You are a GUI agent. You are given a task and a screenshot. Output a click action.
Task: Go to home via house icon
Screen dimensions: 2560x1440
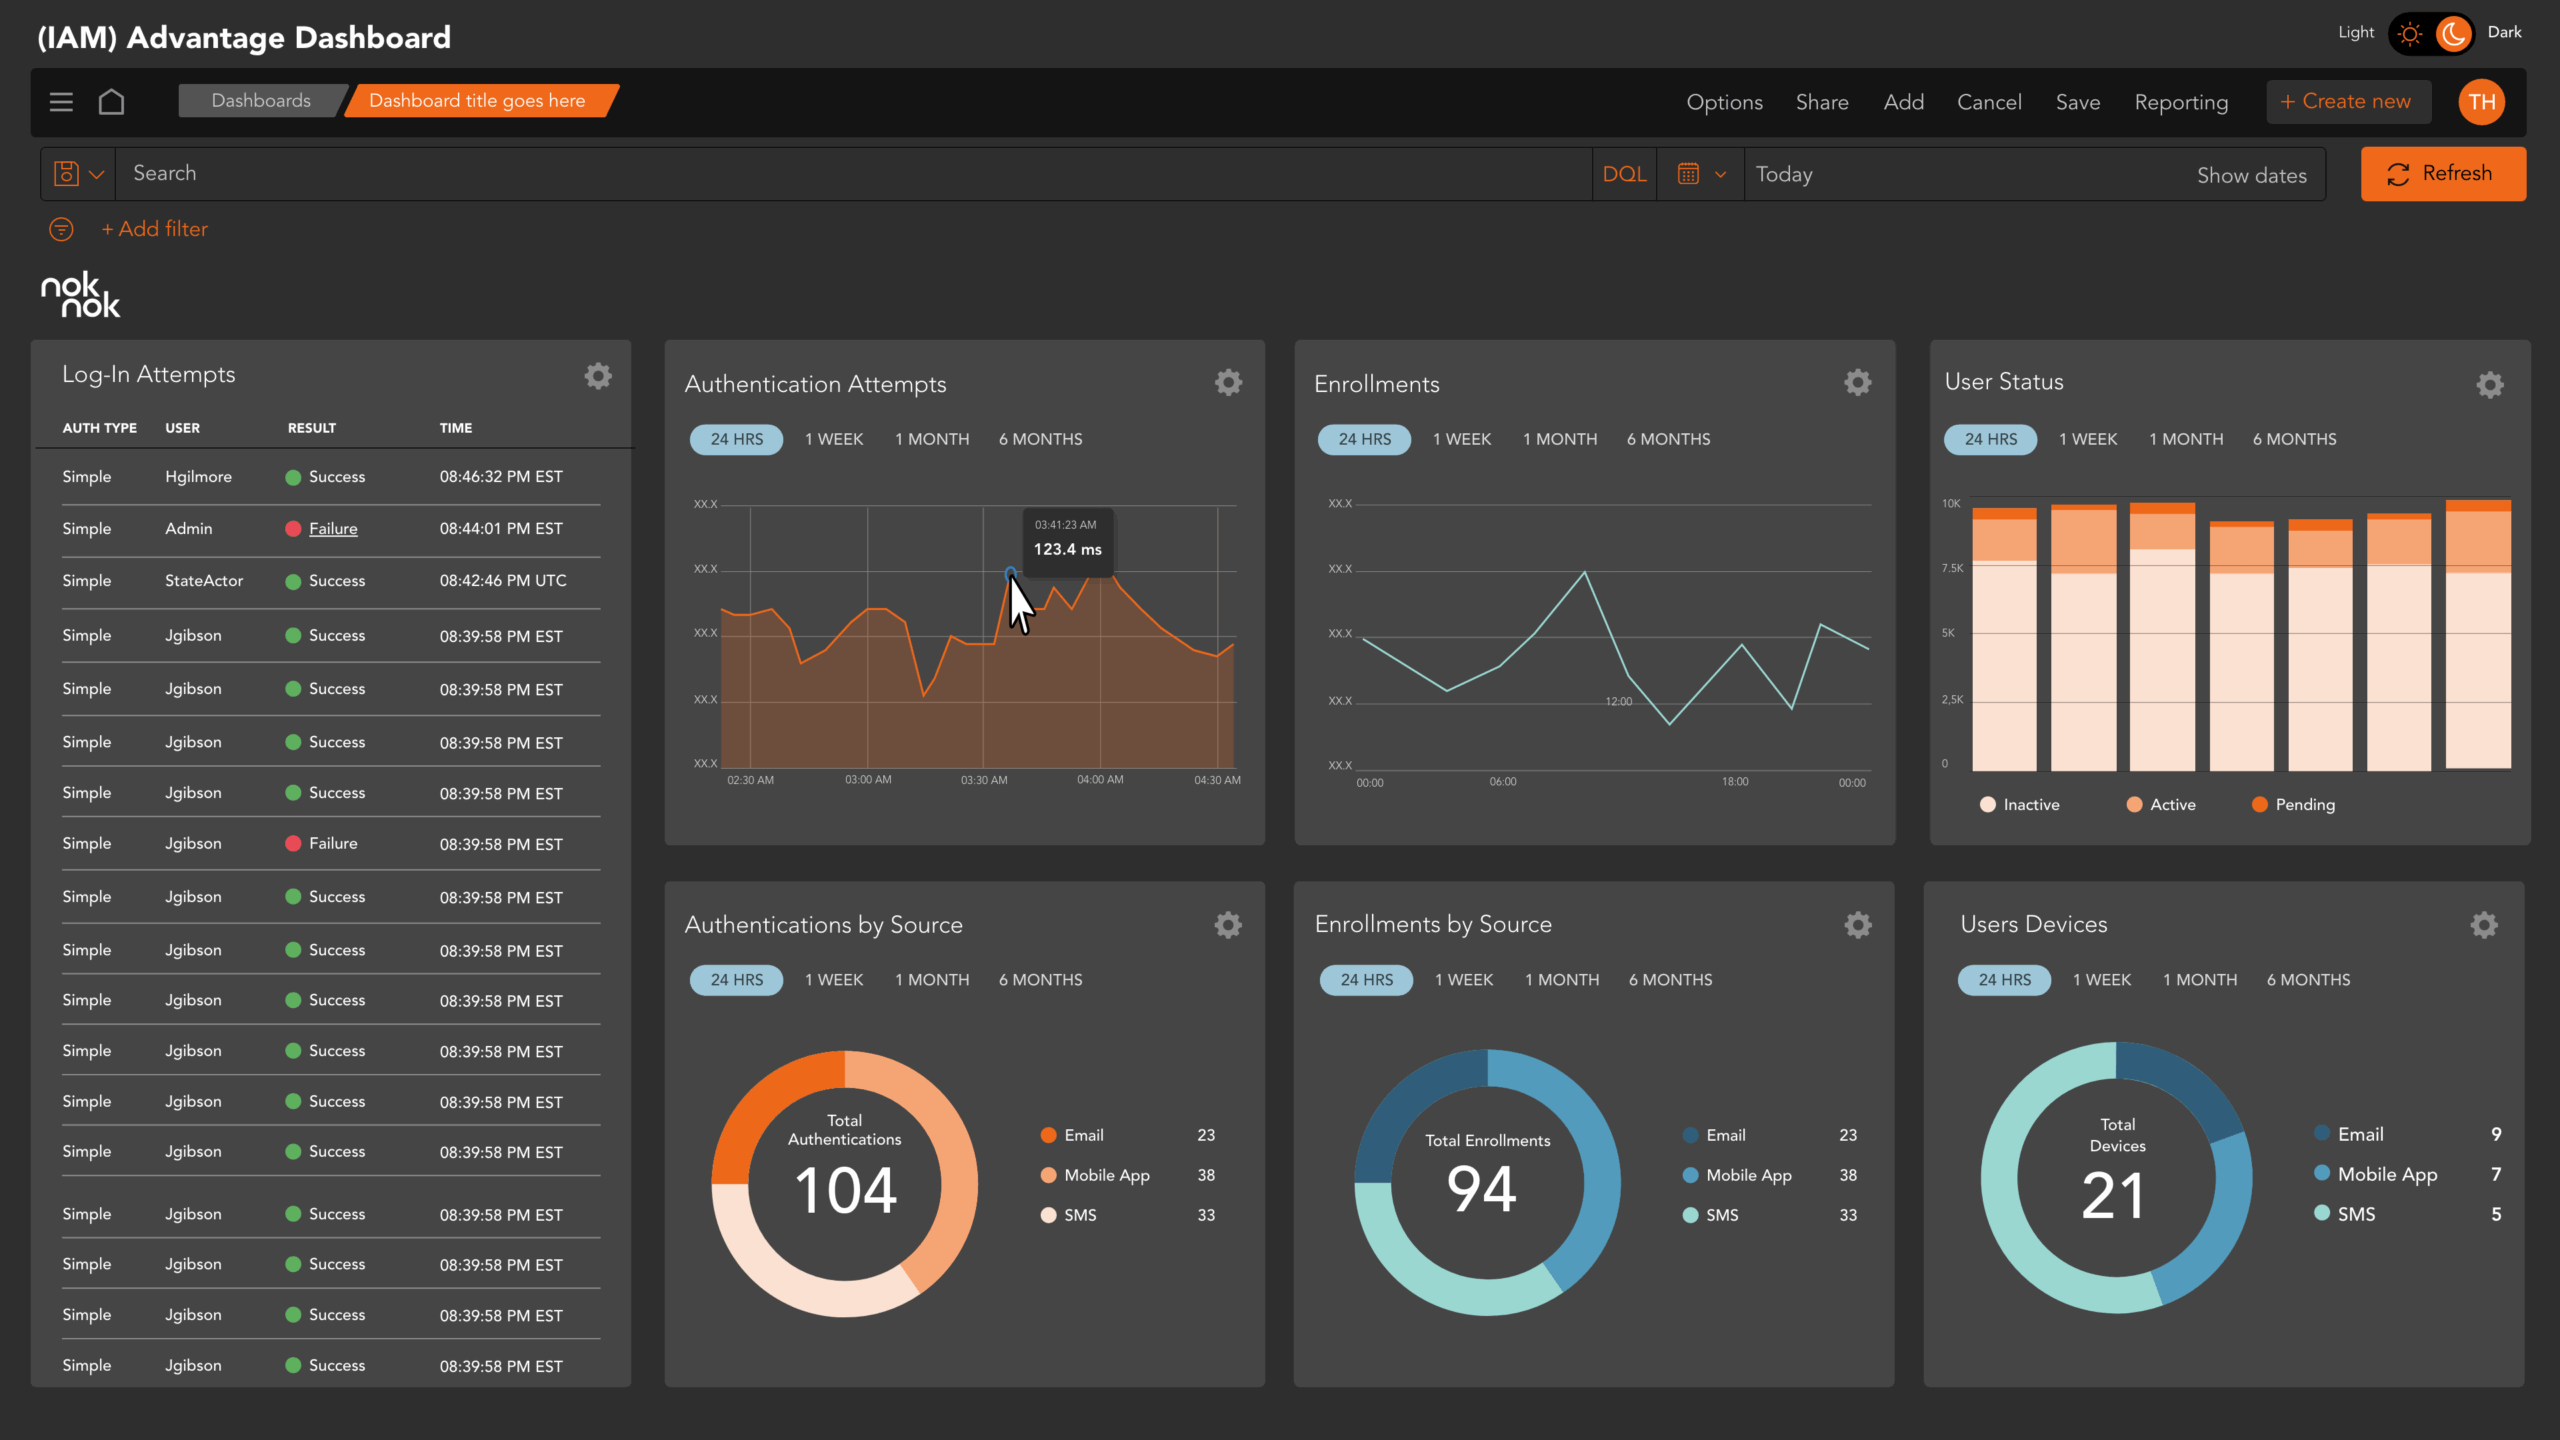click(x=112, y=102)
